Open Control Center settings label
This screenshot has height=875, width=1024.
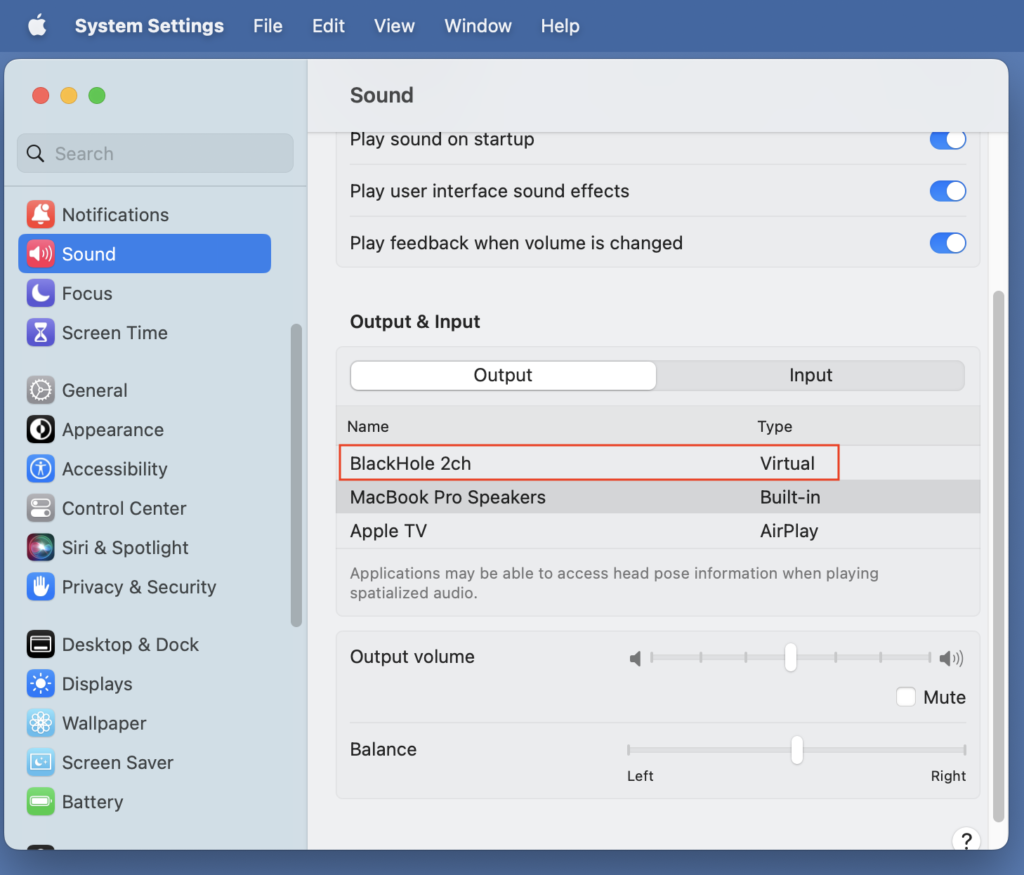pos(124,508)
